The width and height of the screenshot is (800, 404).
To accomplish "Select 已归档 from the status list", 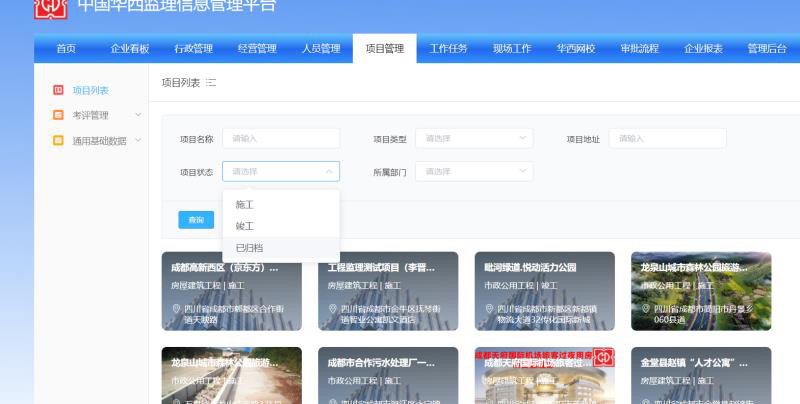I will point(281,248).
